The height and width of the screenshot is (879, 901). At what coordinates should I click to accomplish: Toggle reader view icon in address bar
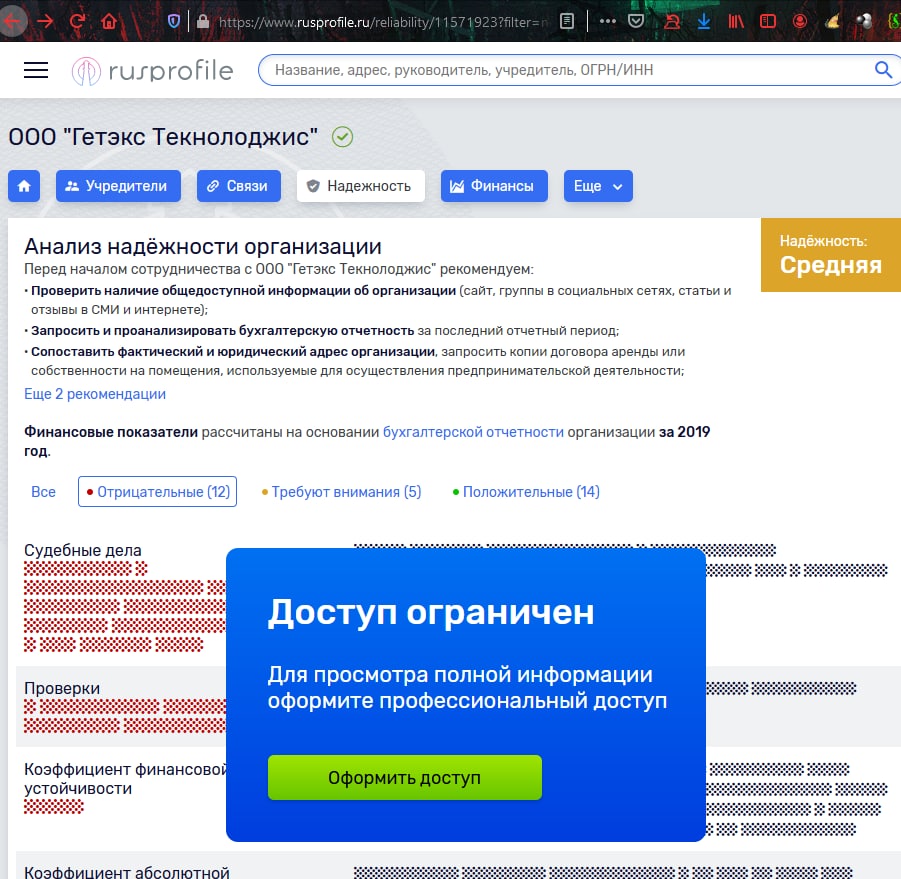click(567, 22)
